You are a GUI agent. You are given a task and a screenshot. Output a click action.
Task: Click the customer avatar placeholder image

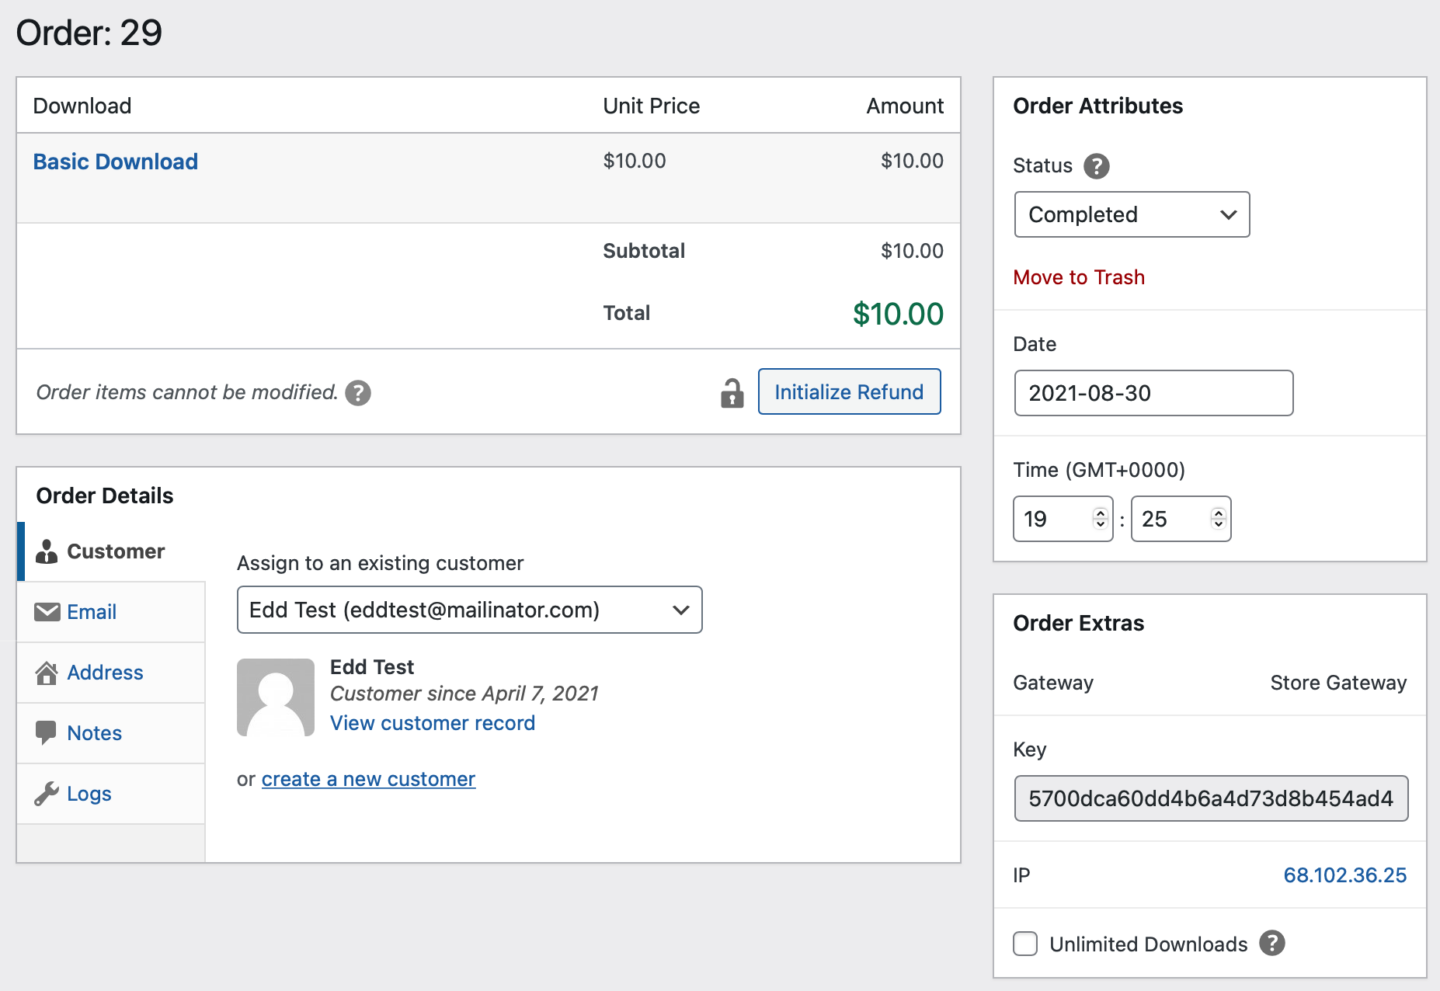pos(275,696)
